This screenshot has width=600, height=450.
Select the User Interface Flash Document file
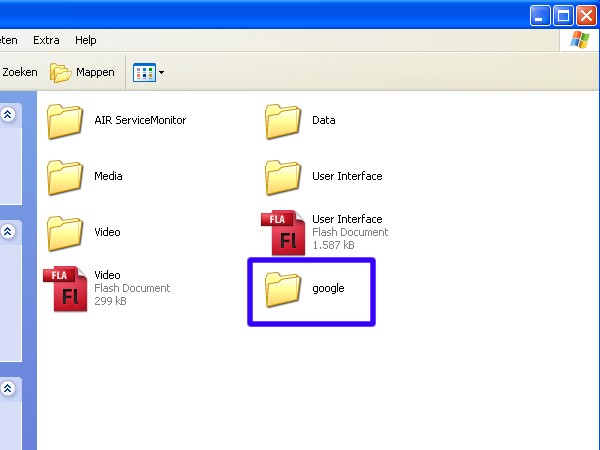(280, 232)
